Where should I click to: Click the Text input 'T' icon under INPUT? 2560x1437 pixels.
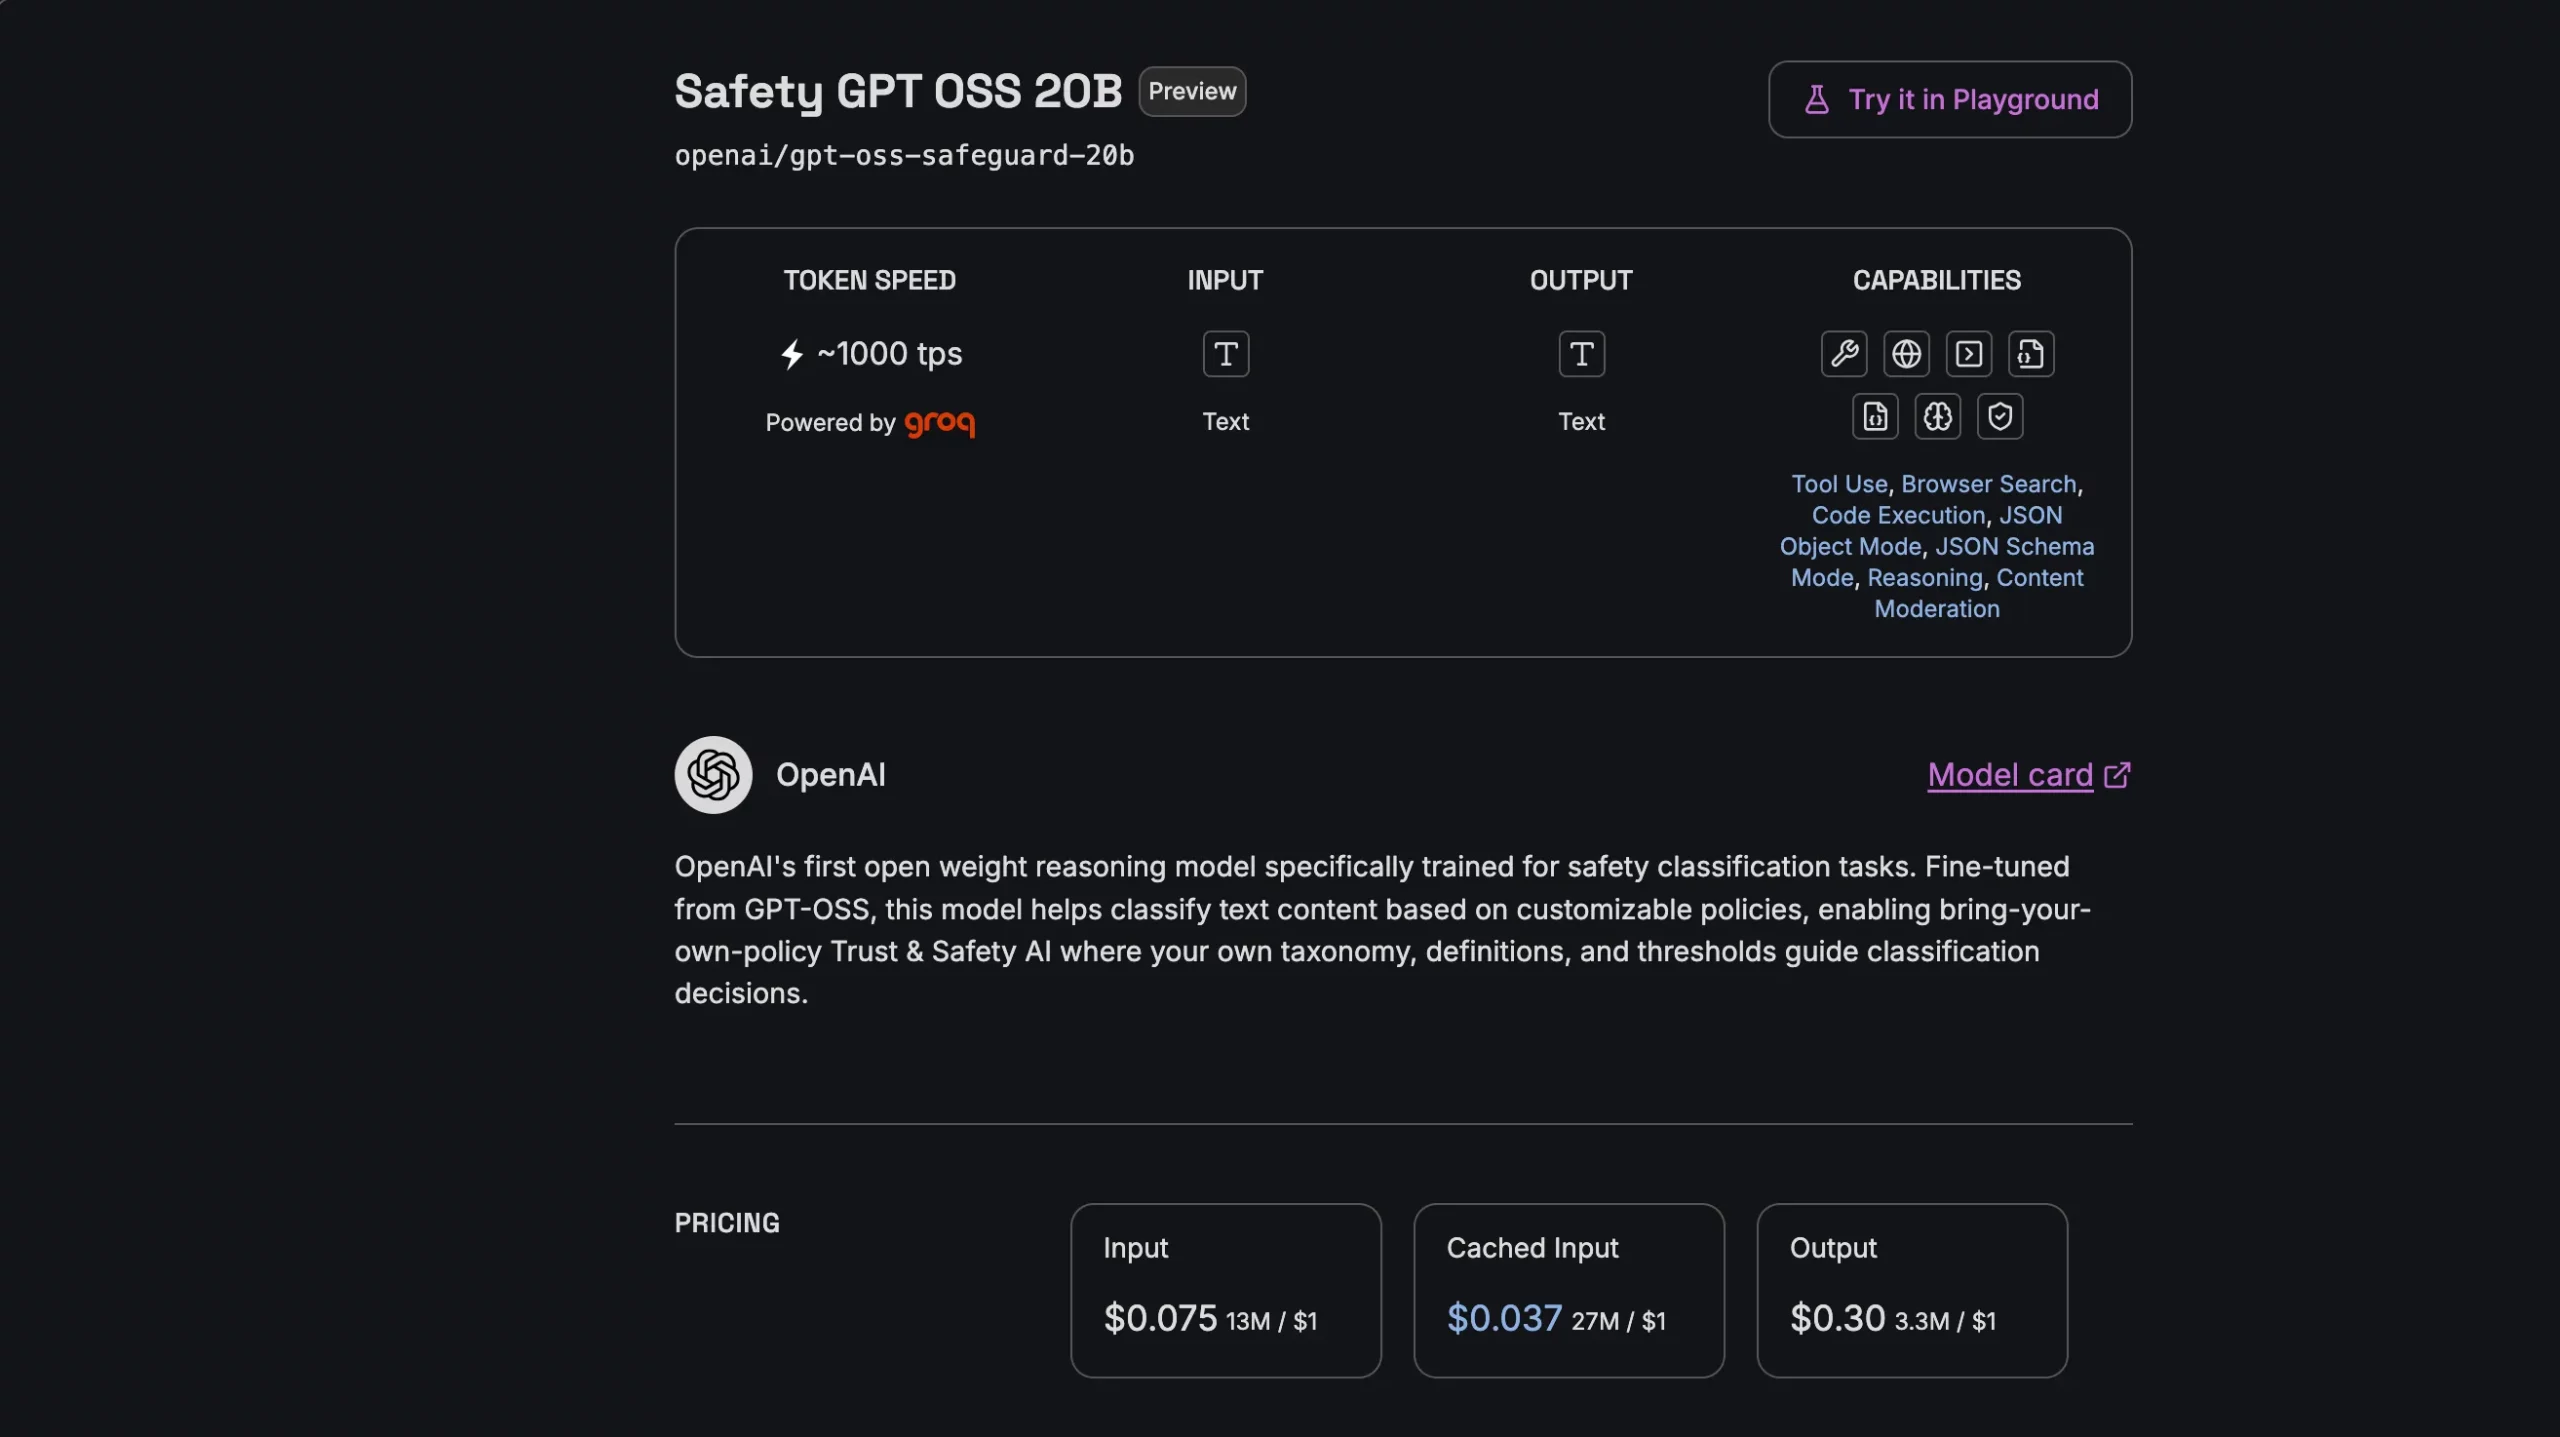(x=1225, y=353)
